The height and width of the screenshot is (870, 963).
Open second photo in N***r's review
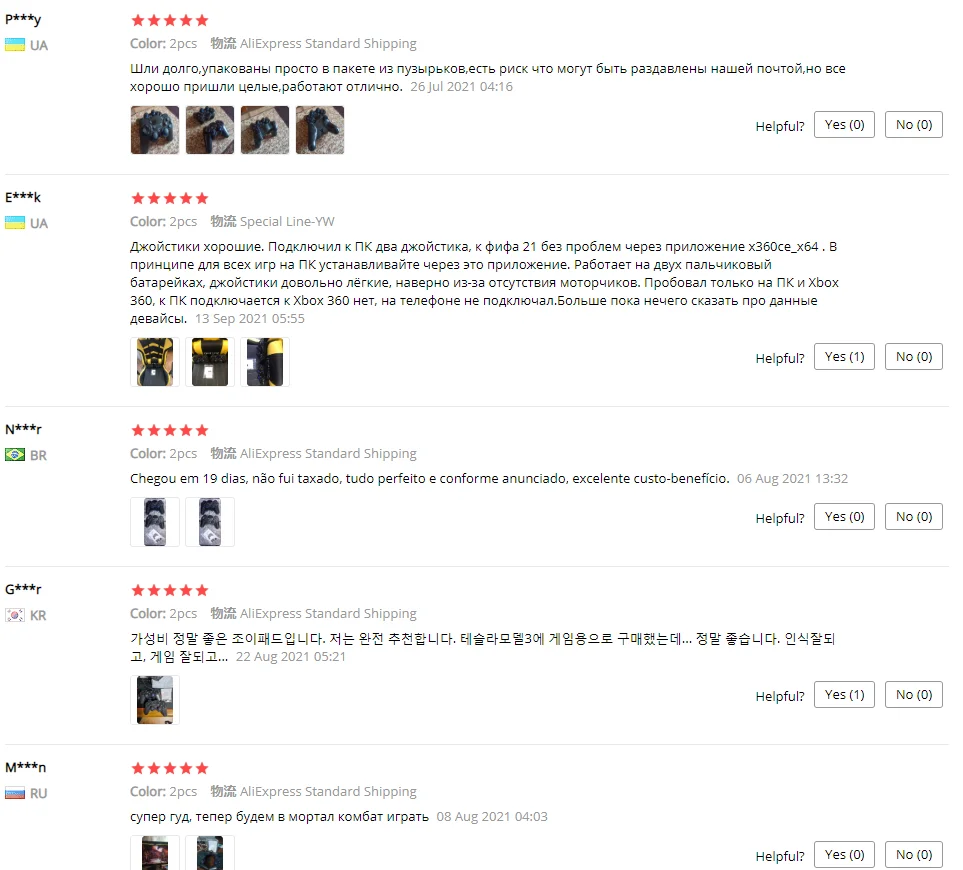pyautogui.click(x=210, y=522)
